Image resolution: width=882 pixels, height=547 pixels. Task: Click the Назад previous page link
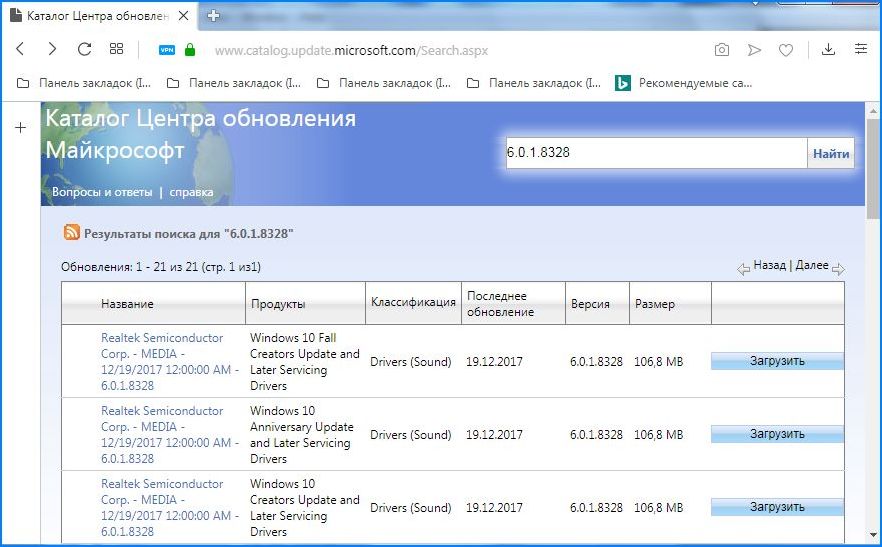click(x=770, y=265)
